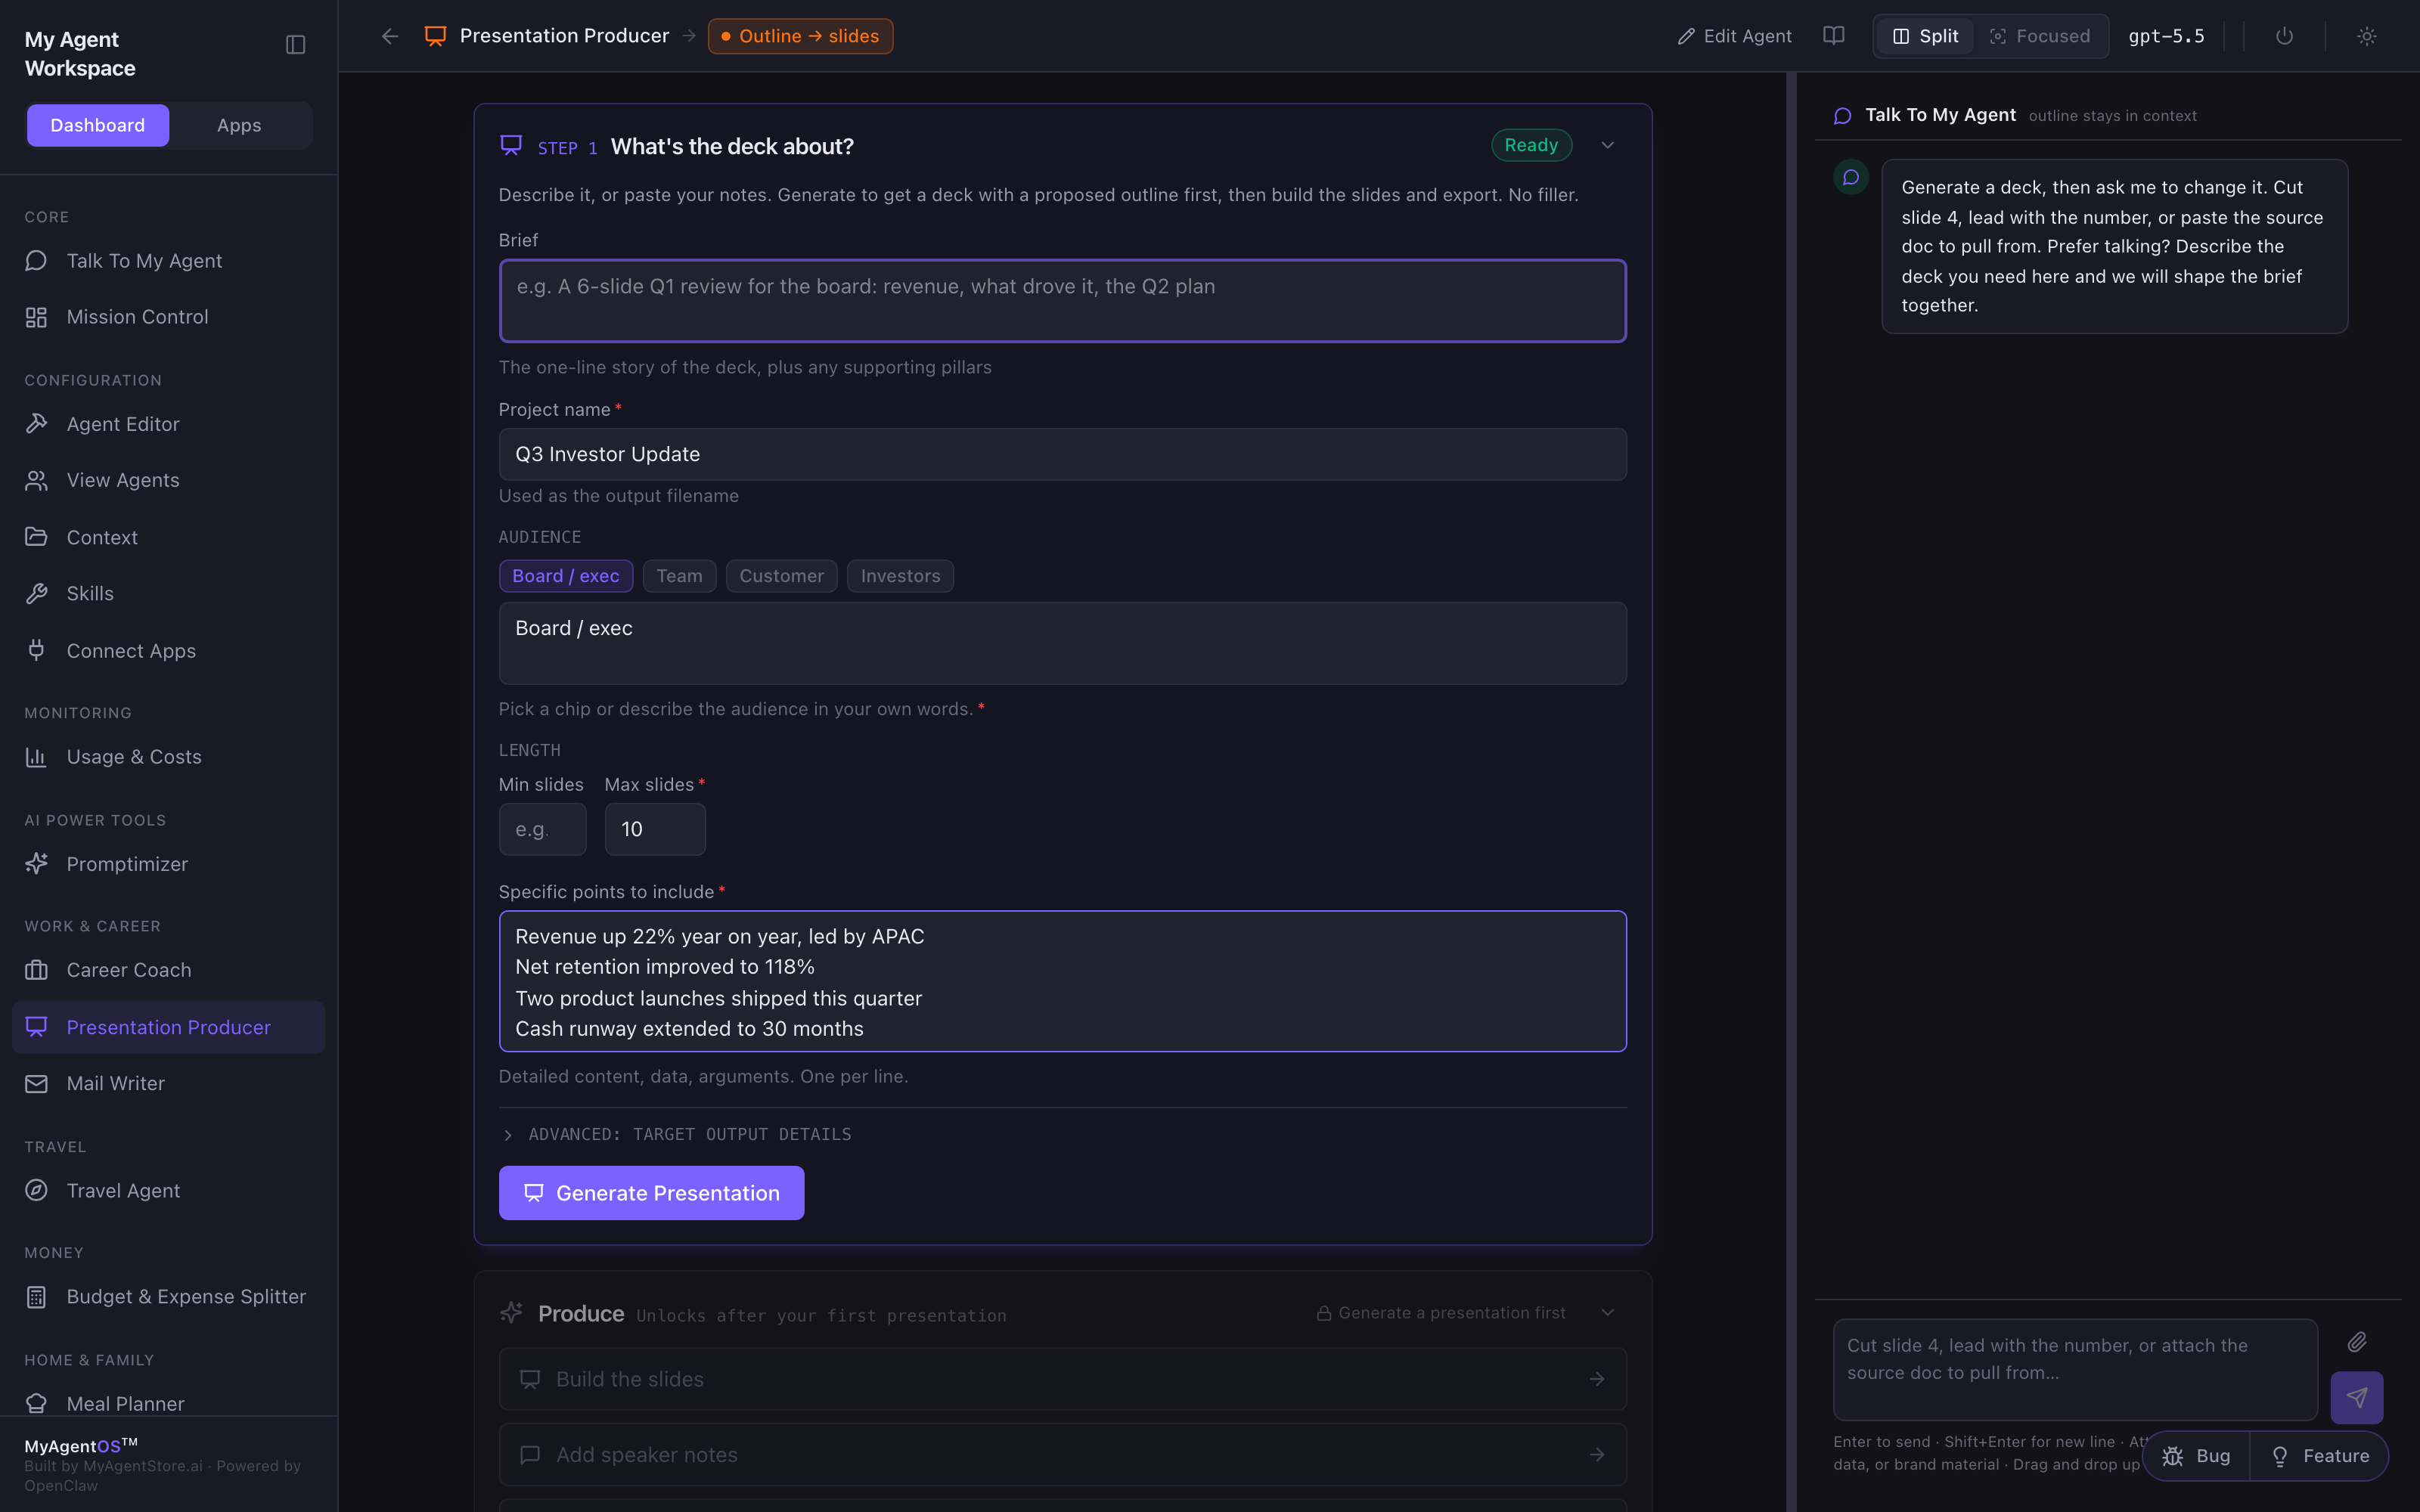Screen dimensions: 2420x1512
Task: Click the Outline → slides badge
Action: [800, 36]
